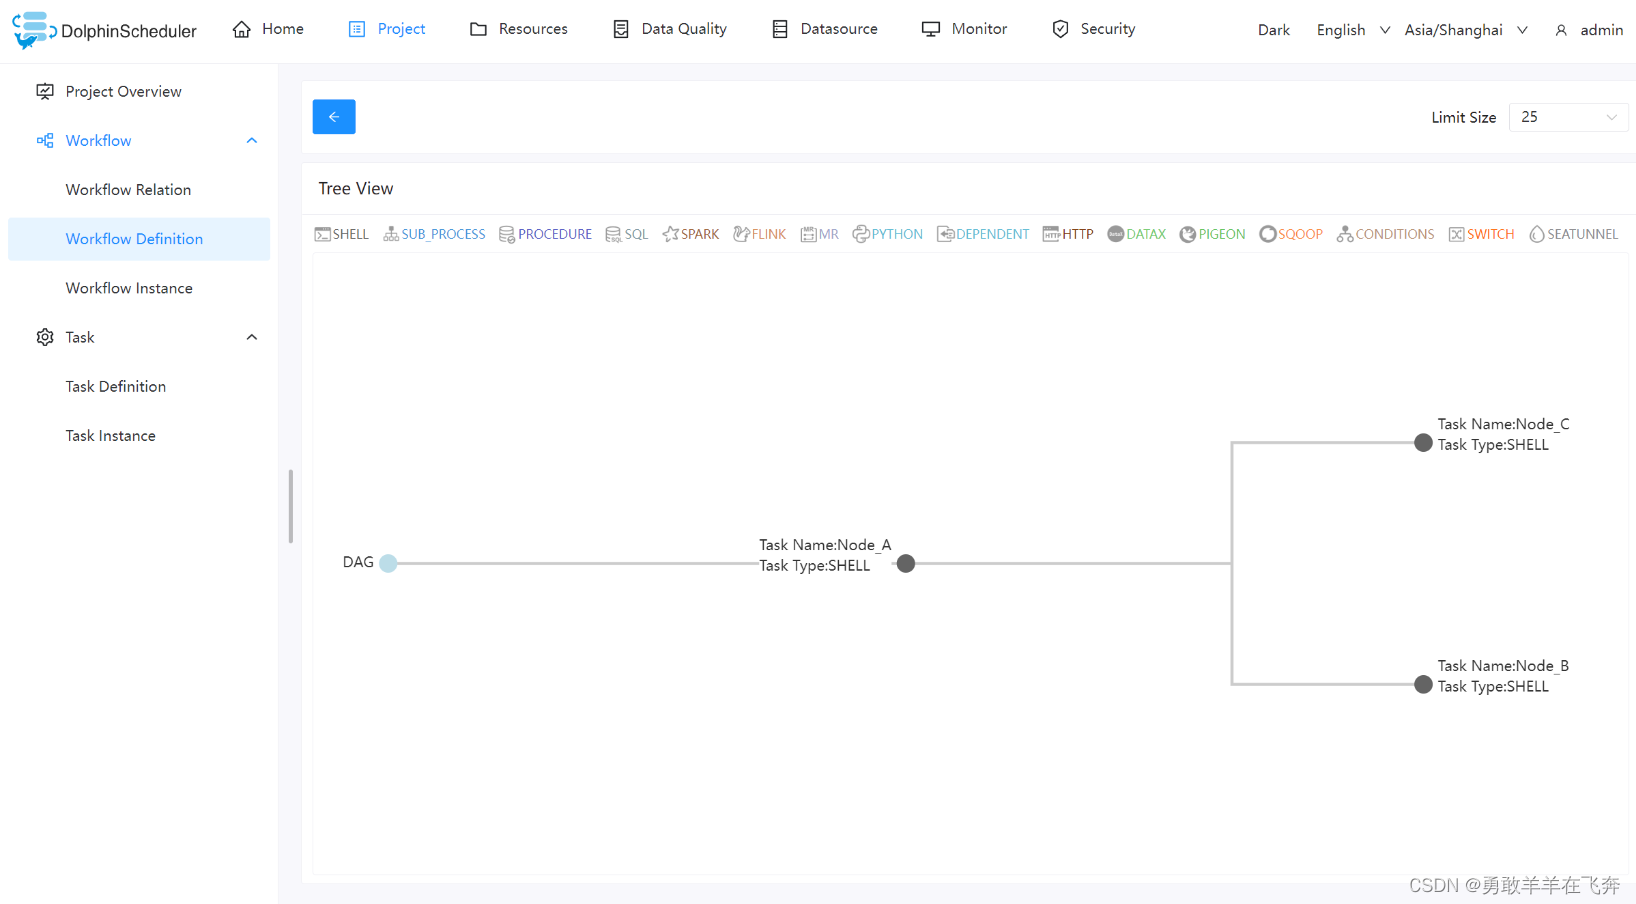
Task: Click the DAG root node circle
Action: tap(388, 563)
